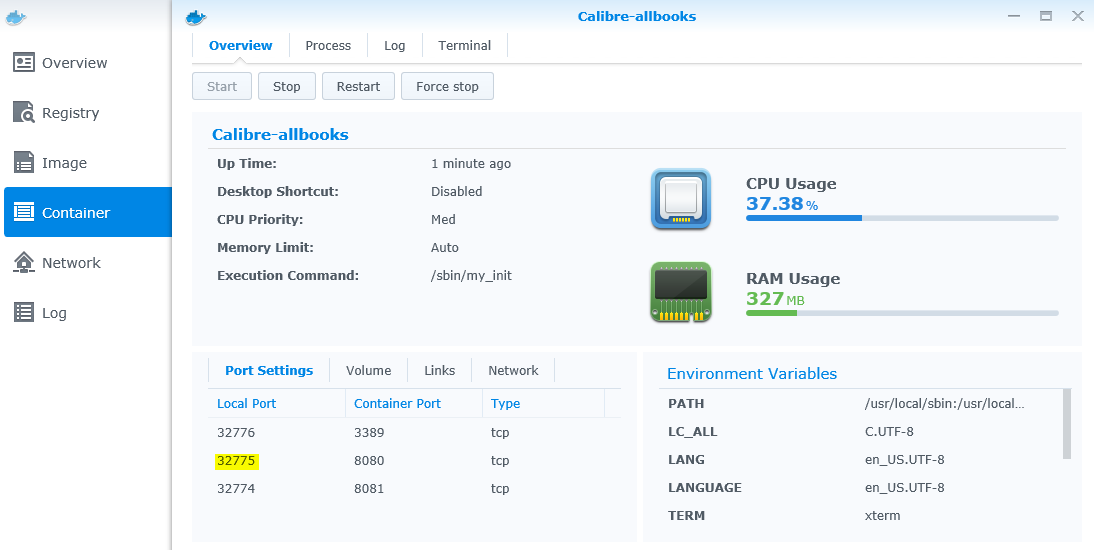Screen dimensions: 1094x550
Task: Click the Overview sidebar icon
Action: [x=24, y=62]
